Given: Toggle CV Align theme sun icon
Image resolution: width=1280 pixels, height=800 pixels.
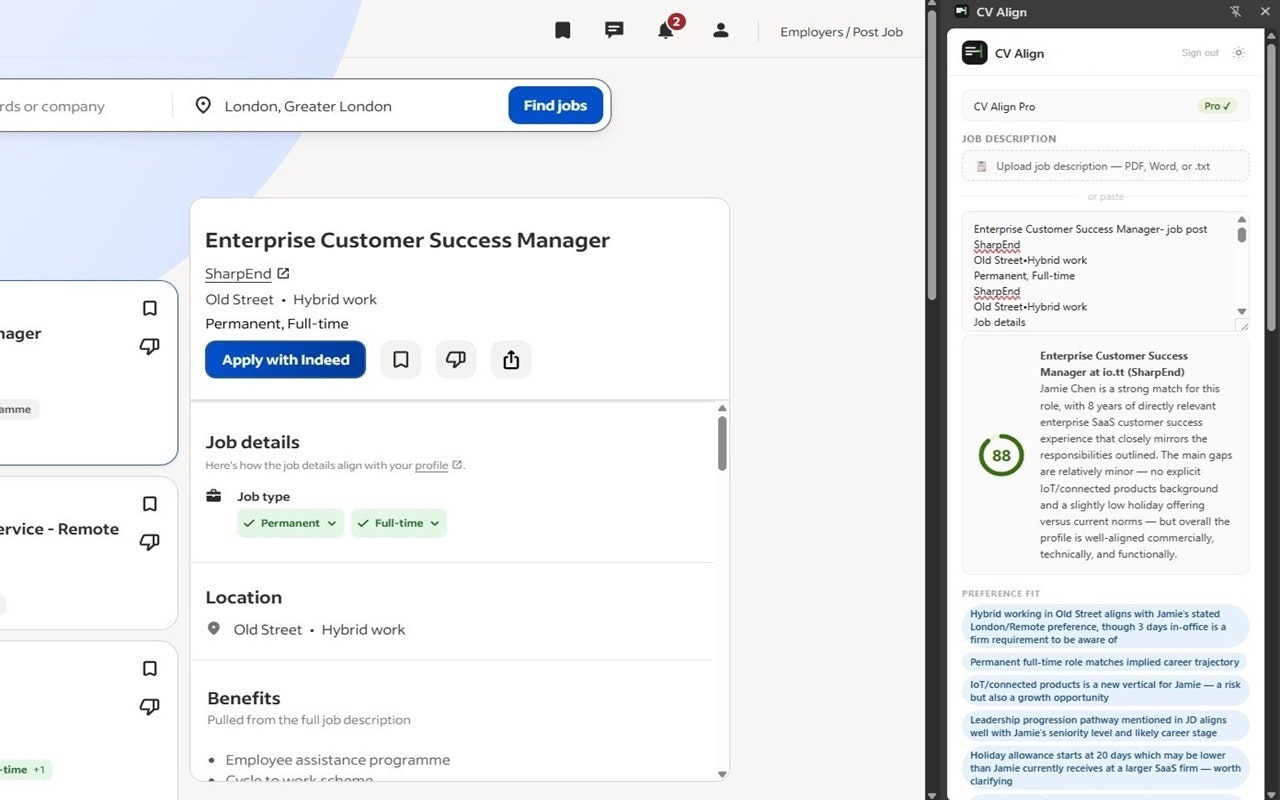Looking at the screenshot, I should [1239, 53].
